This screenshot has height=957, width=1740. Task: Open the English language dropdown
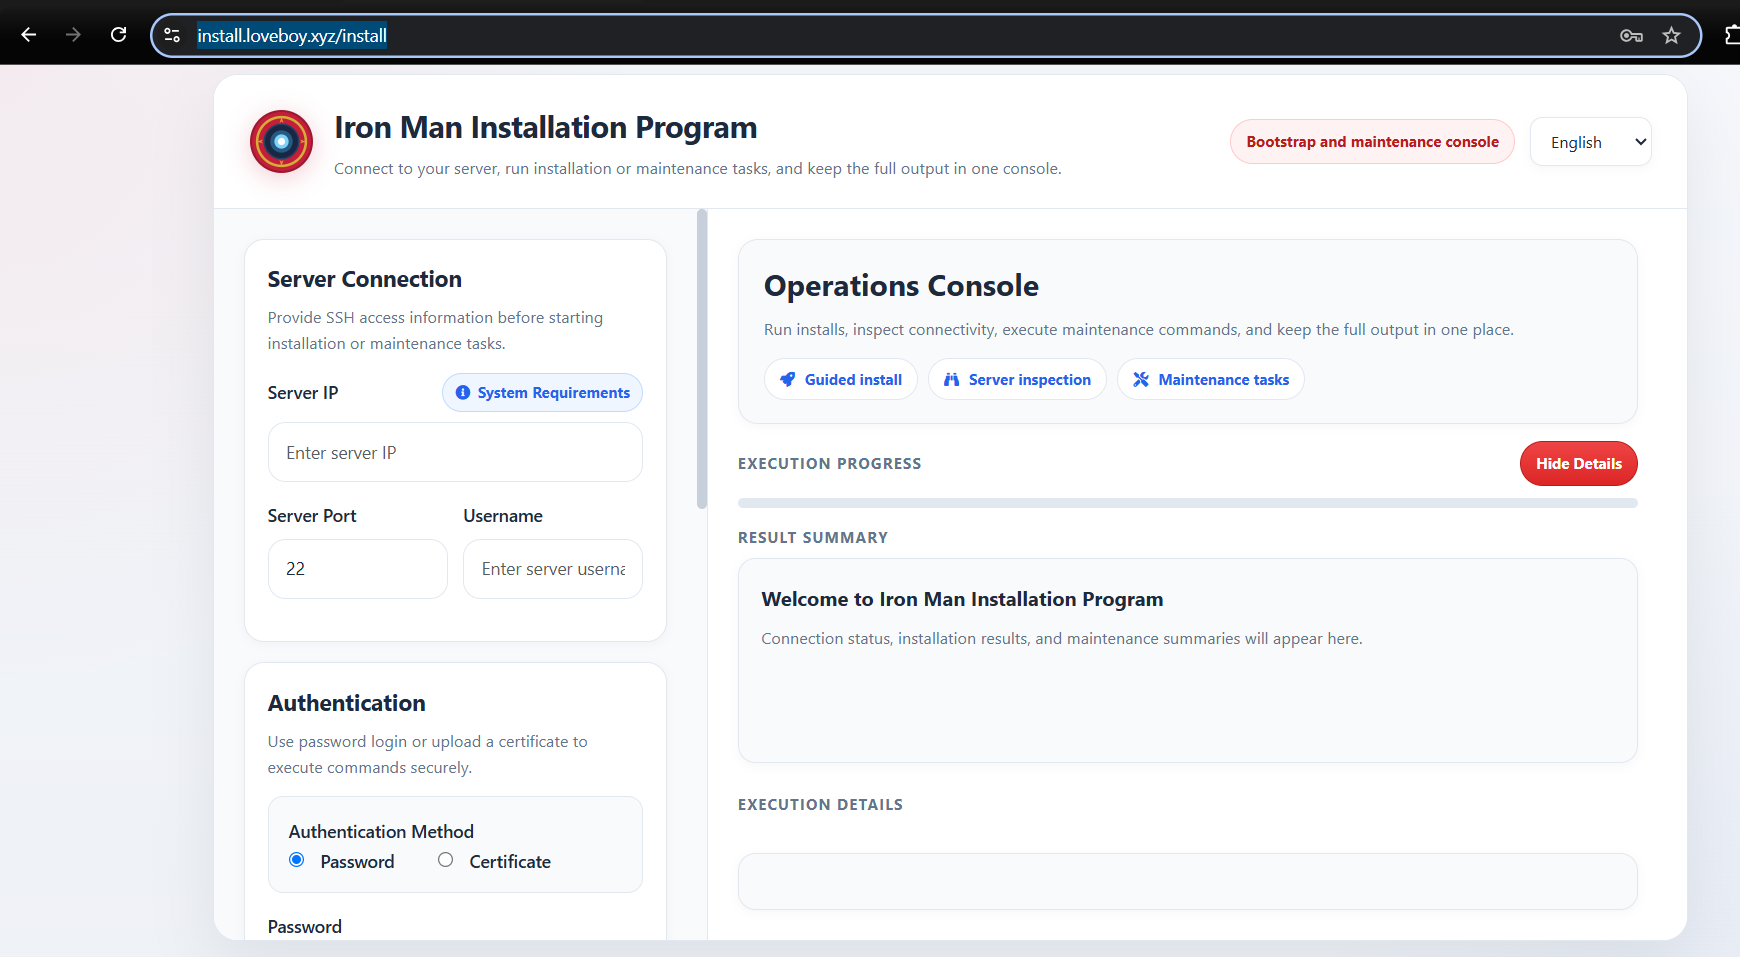[1590, 142]
